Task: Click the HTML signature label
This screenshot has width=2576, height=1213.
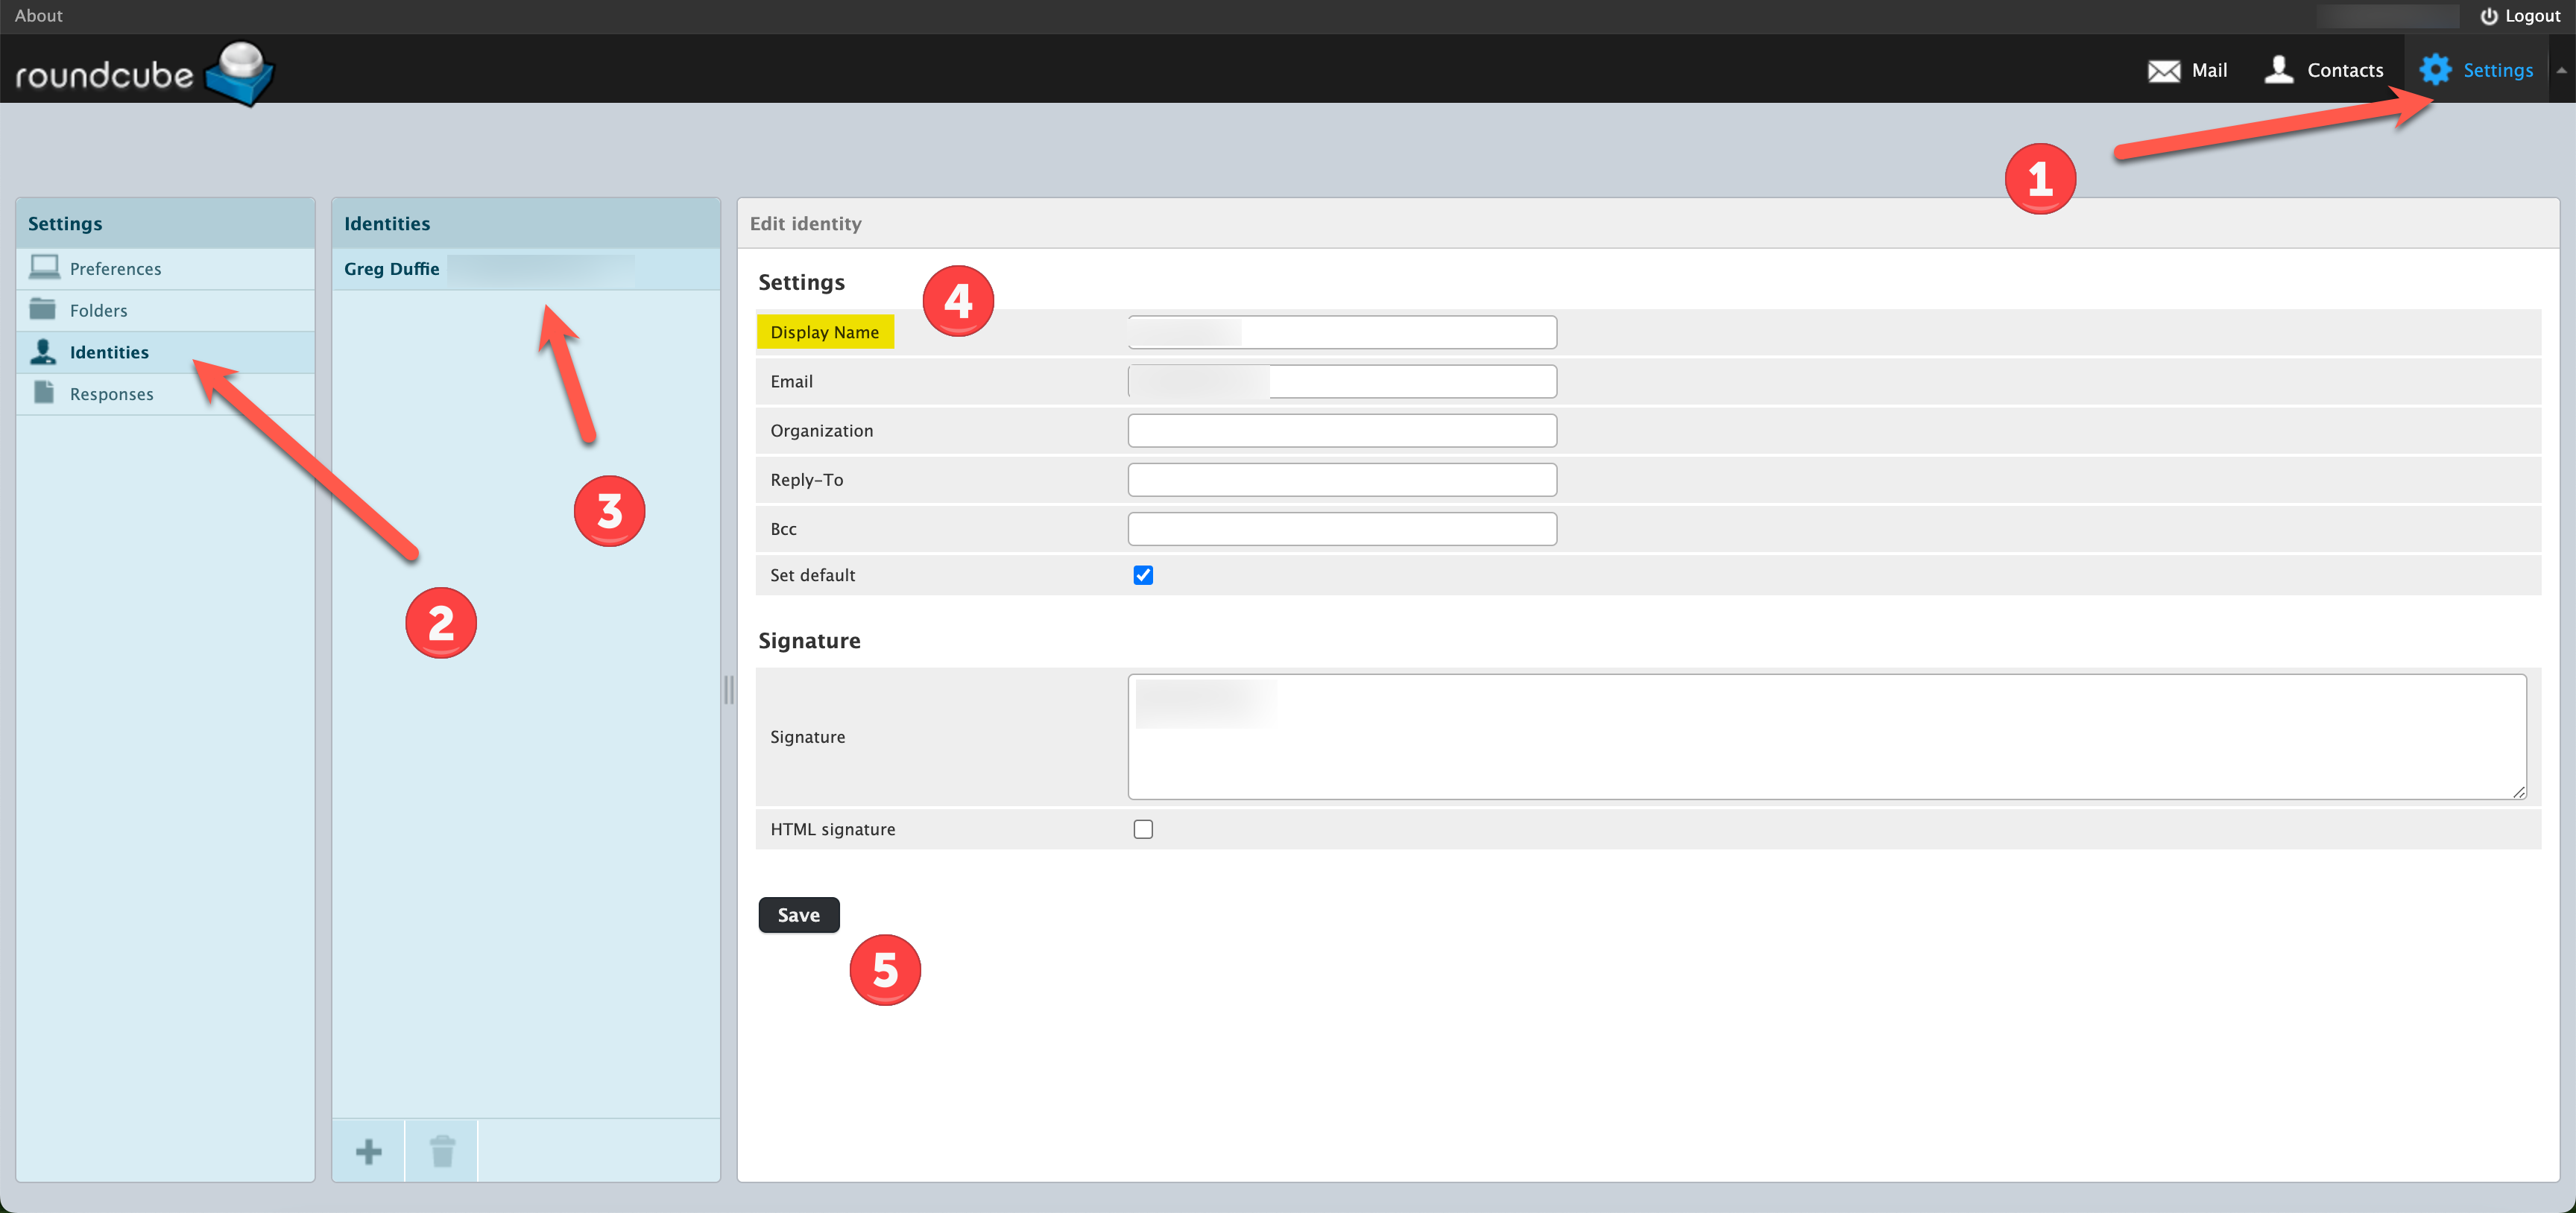Action: coord(832,829)
